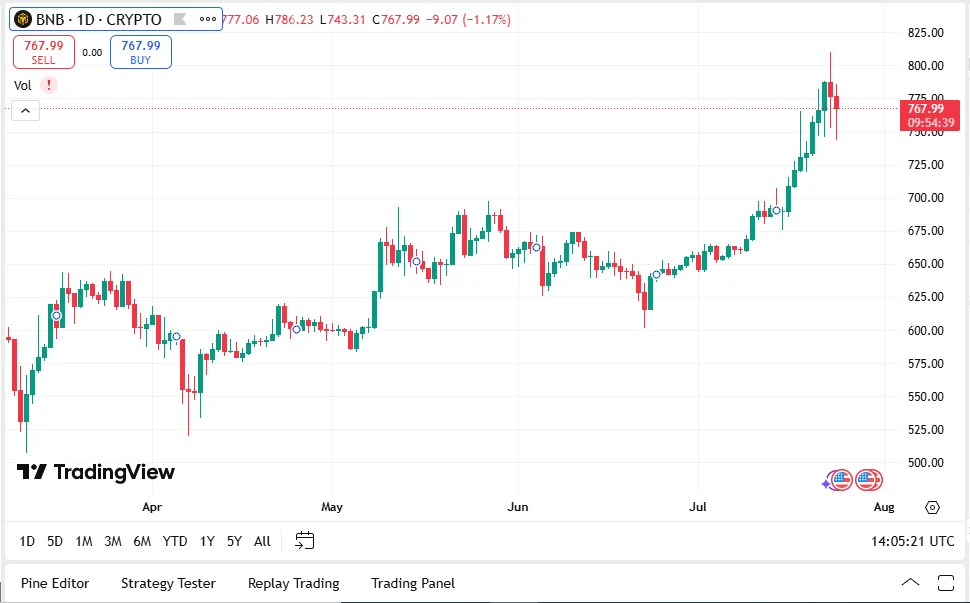Switch range to 3M
The width and height of the screenshot is (970, 603).
coord(113,541)
